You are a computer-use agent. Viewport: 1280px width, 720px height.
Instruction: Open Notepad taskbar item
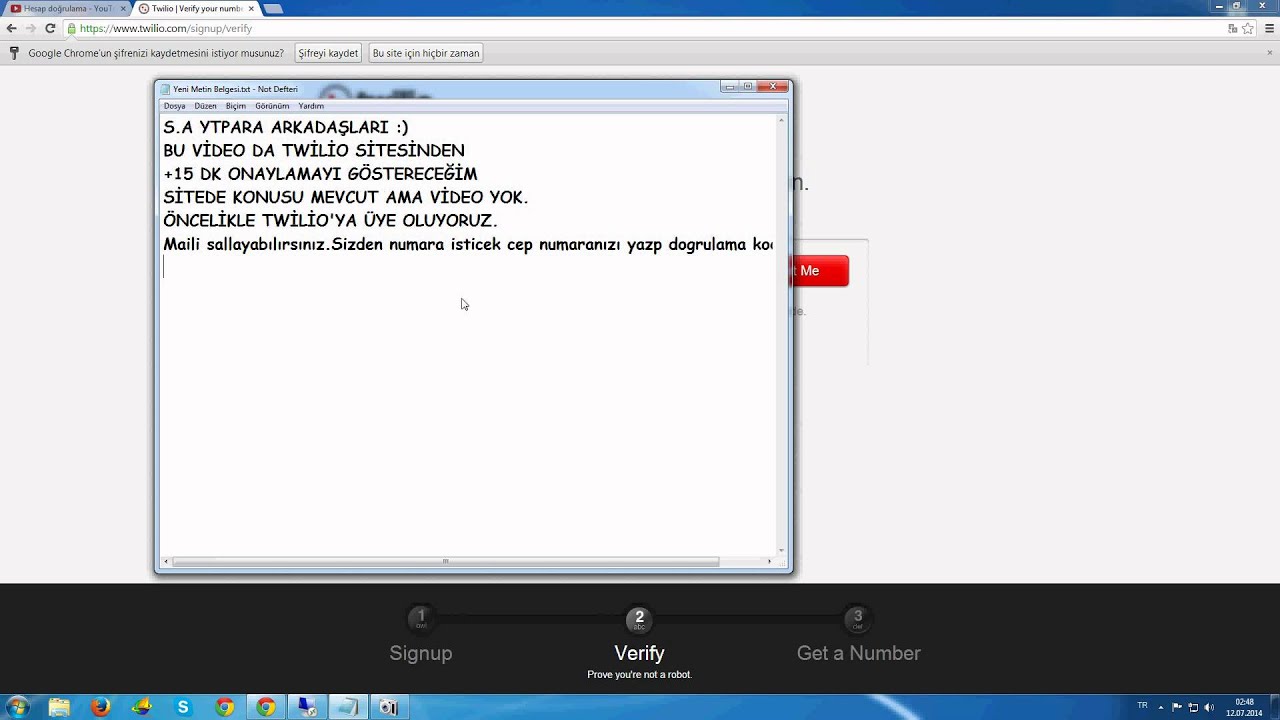[347, 707]
